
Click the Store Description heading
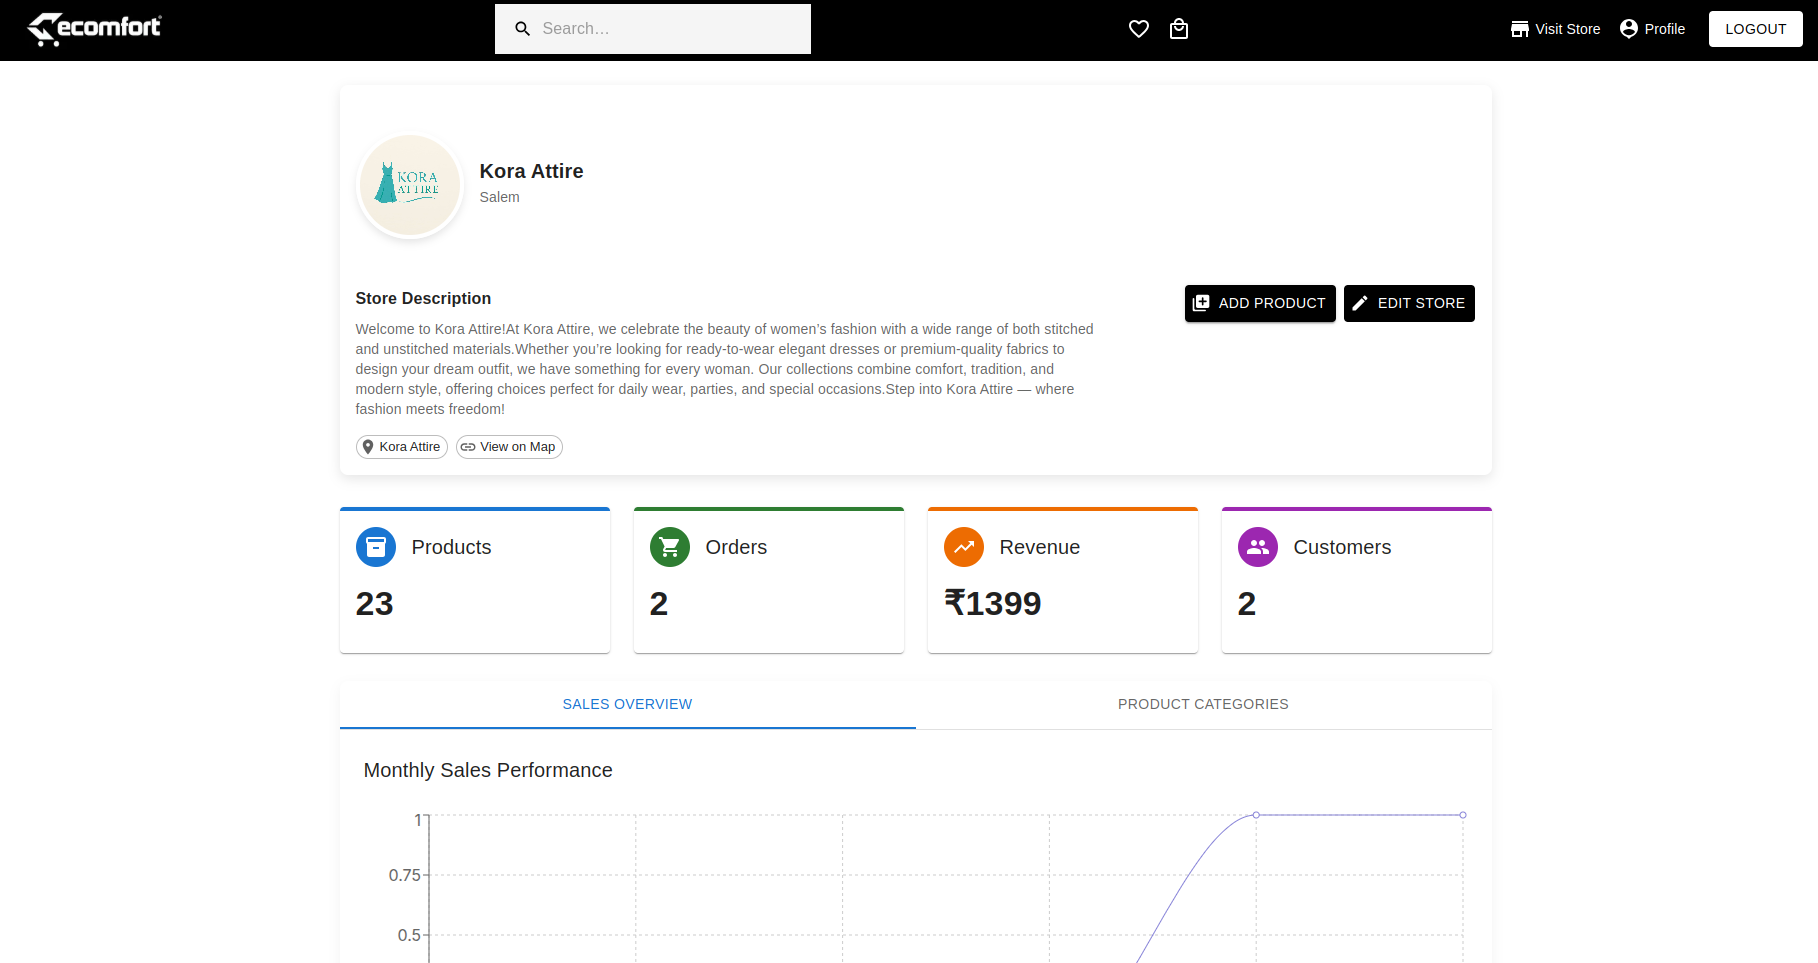pyautogui.click(x=423, y=298)
